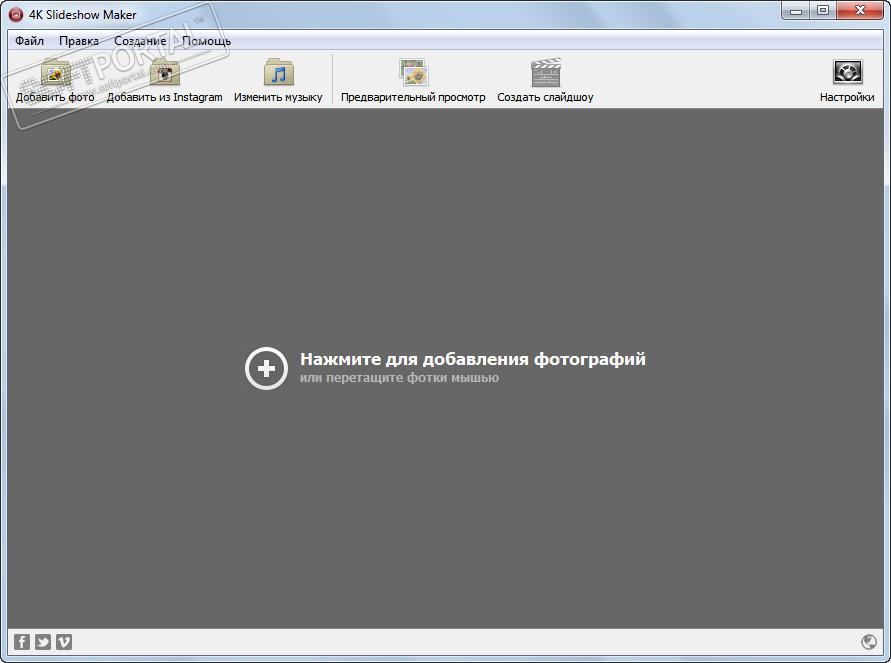Open the Создание menu

(140, 41)
